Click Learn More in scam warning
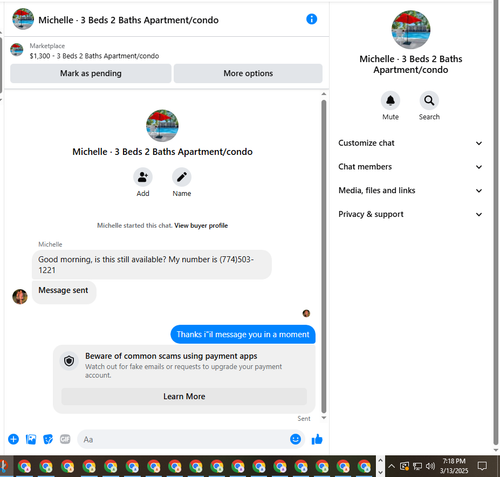Screen dimensions: 500x477 pos(184,396)
